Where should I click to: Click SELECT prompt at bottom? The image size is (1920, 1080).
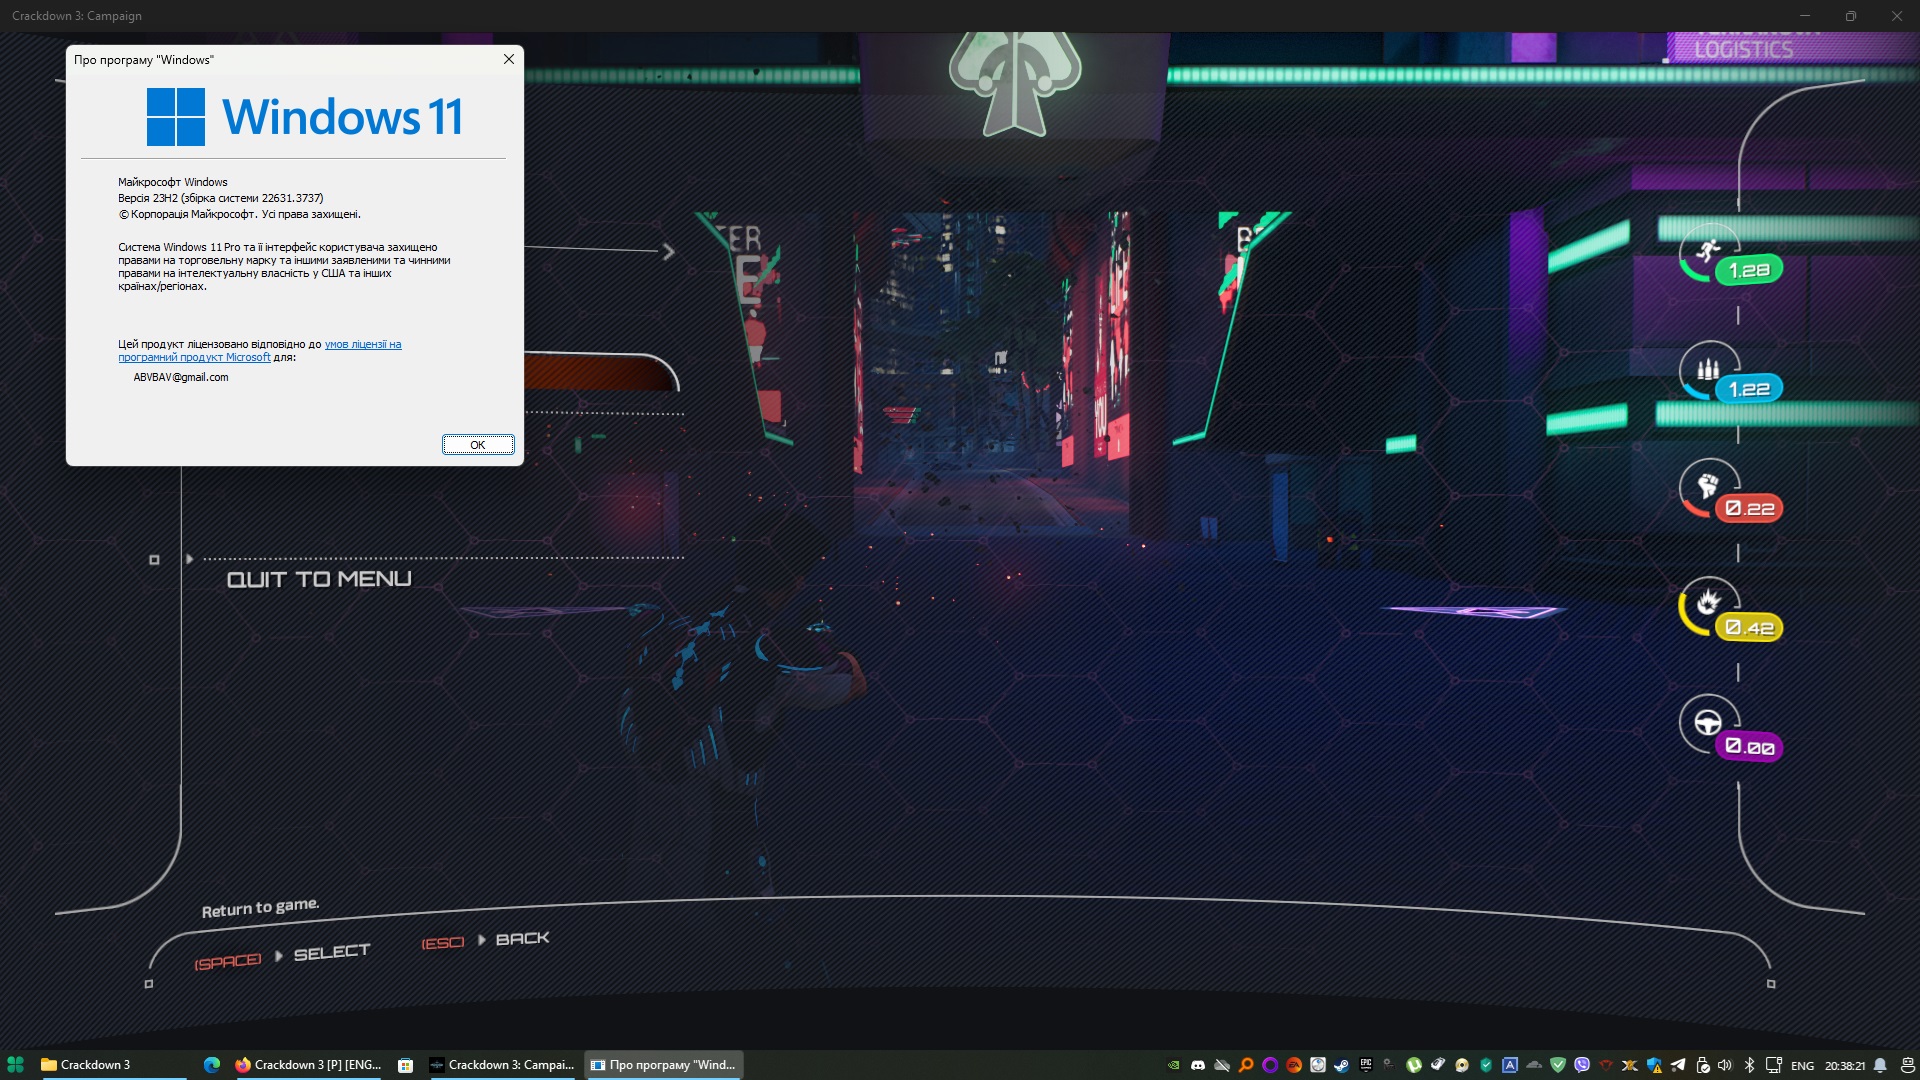[x=331, y=952]
